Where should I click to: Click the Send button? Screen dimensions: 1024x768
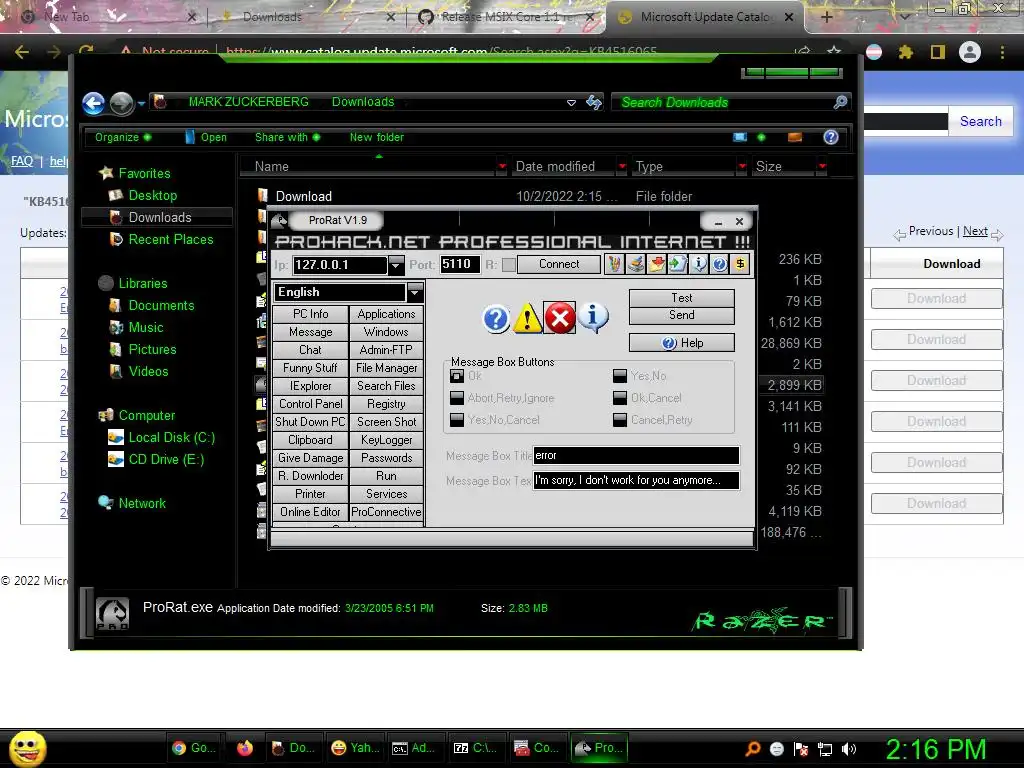tap(681, 315)
